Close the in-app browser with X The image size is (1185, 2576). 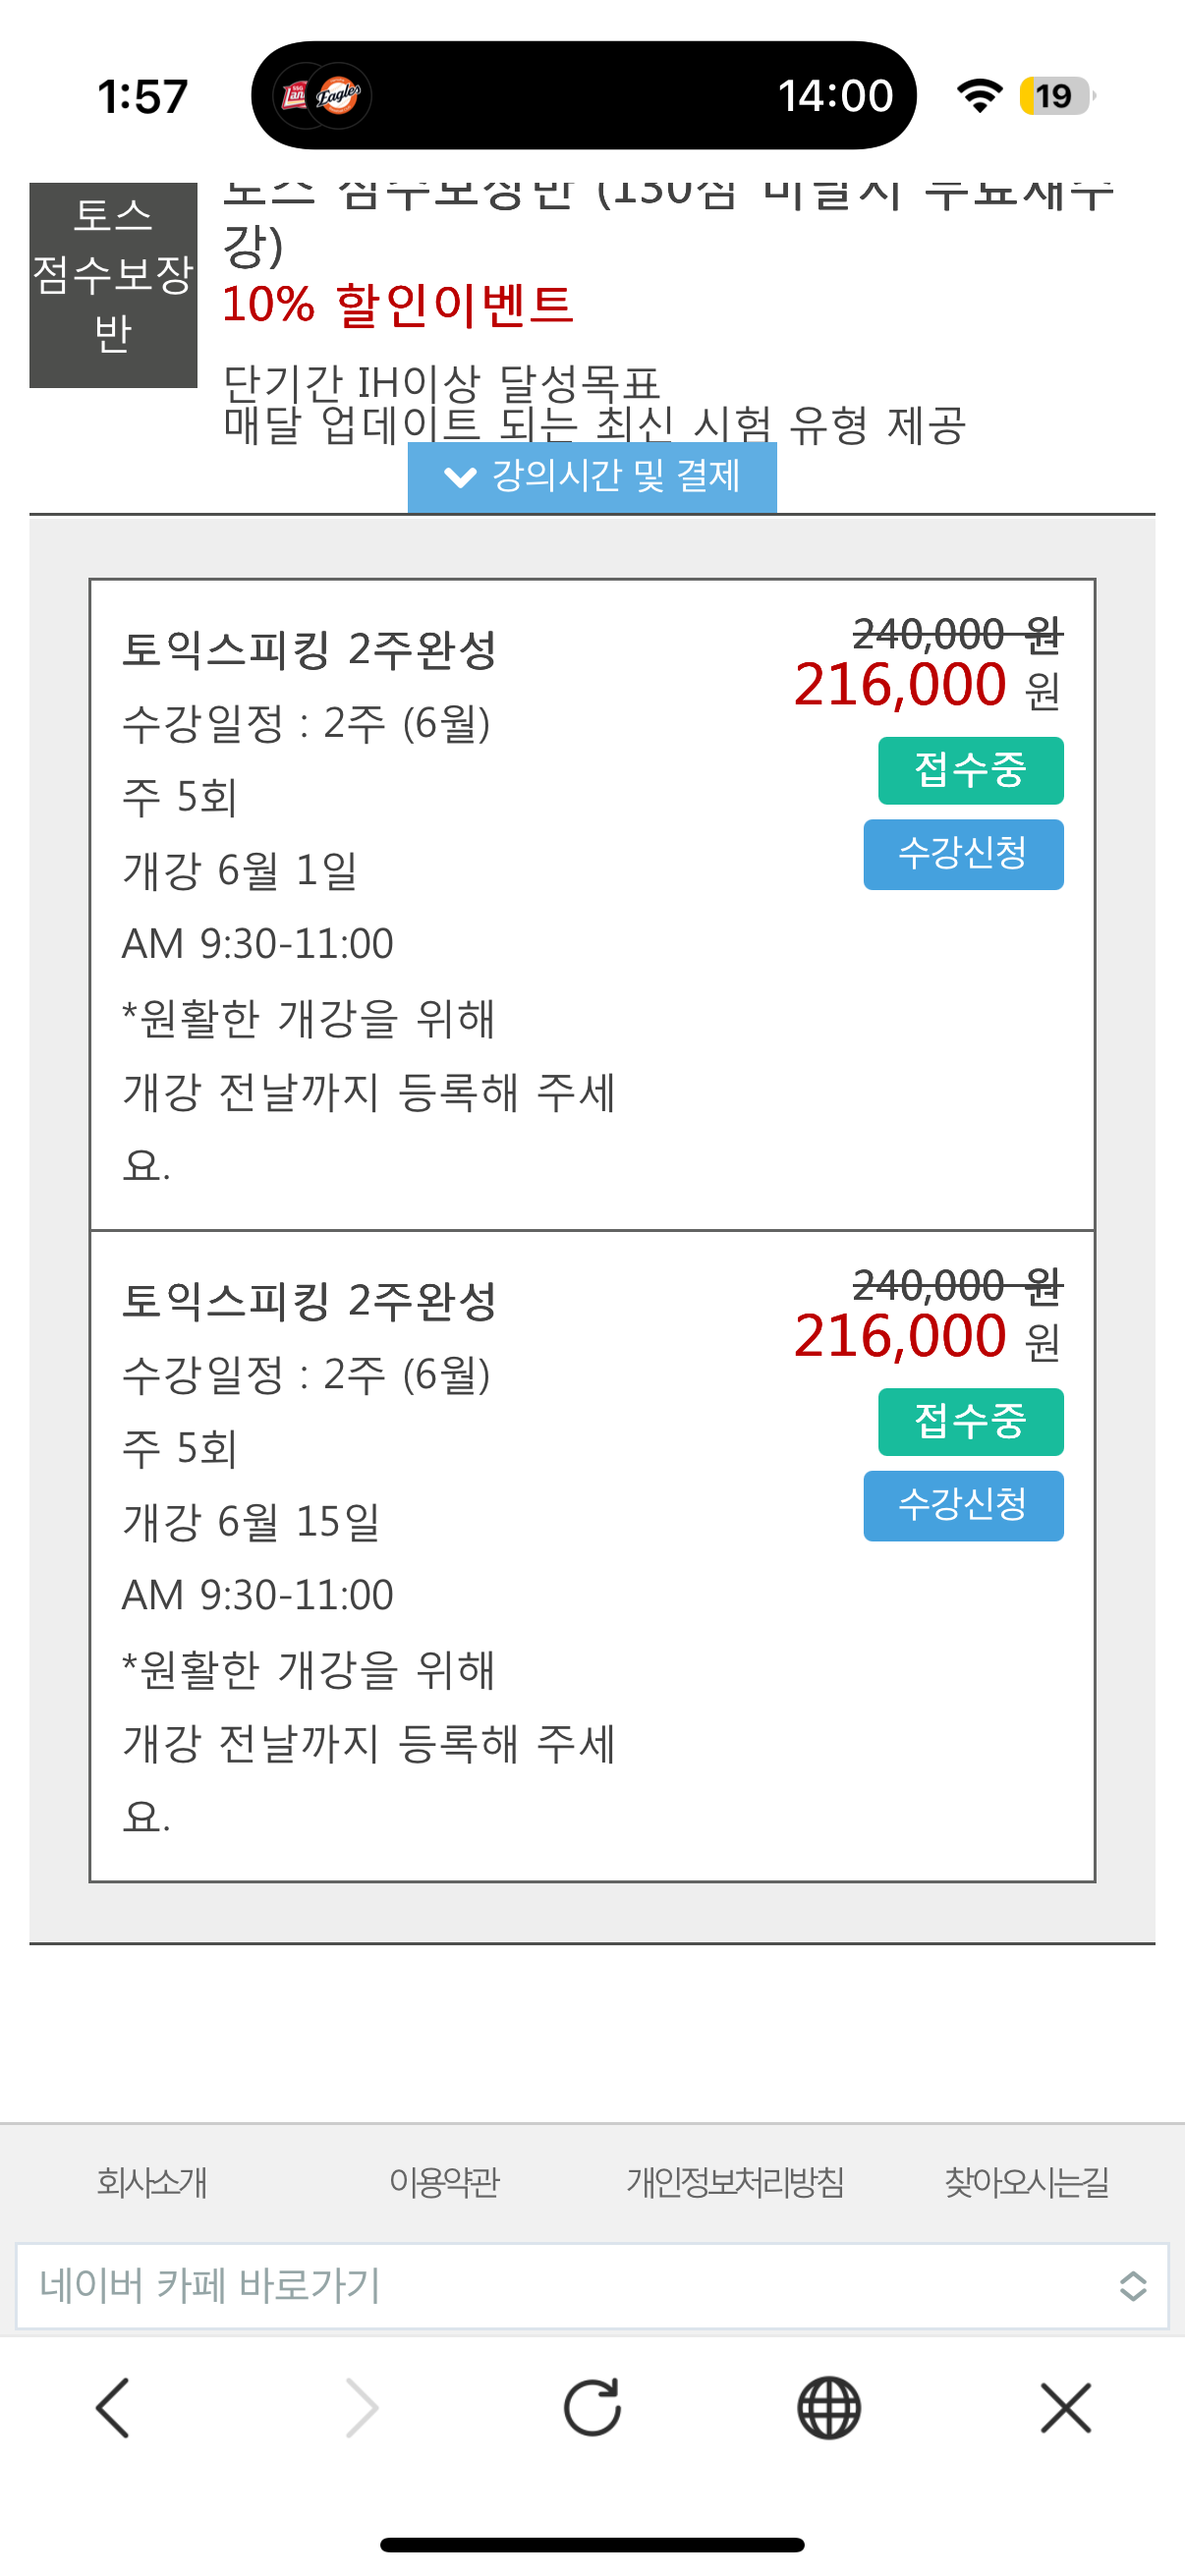[1066, 2408]
